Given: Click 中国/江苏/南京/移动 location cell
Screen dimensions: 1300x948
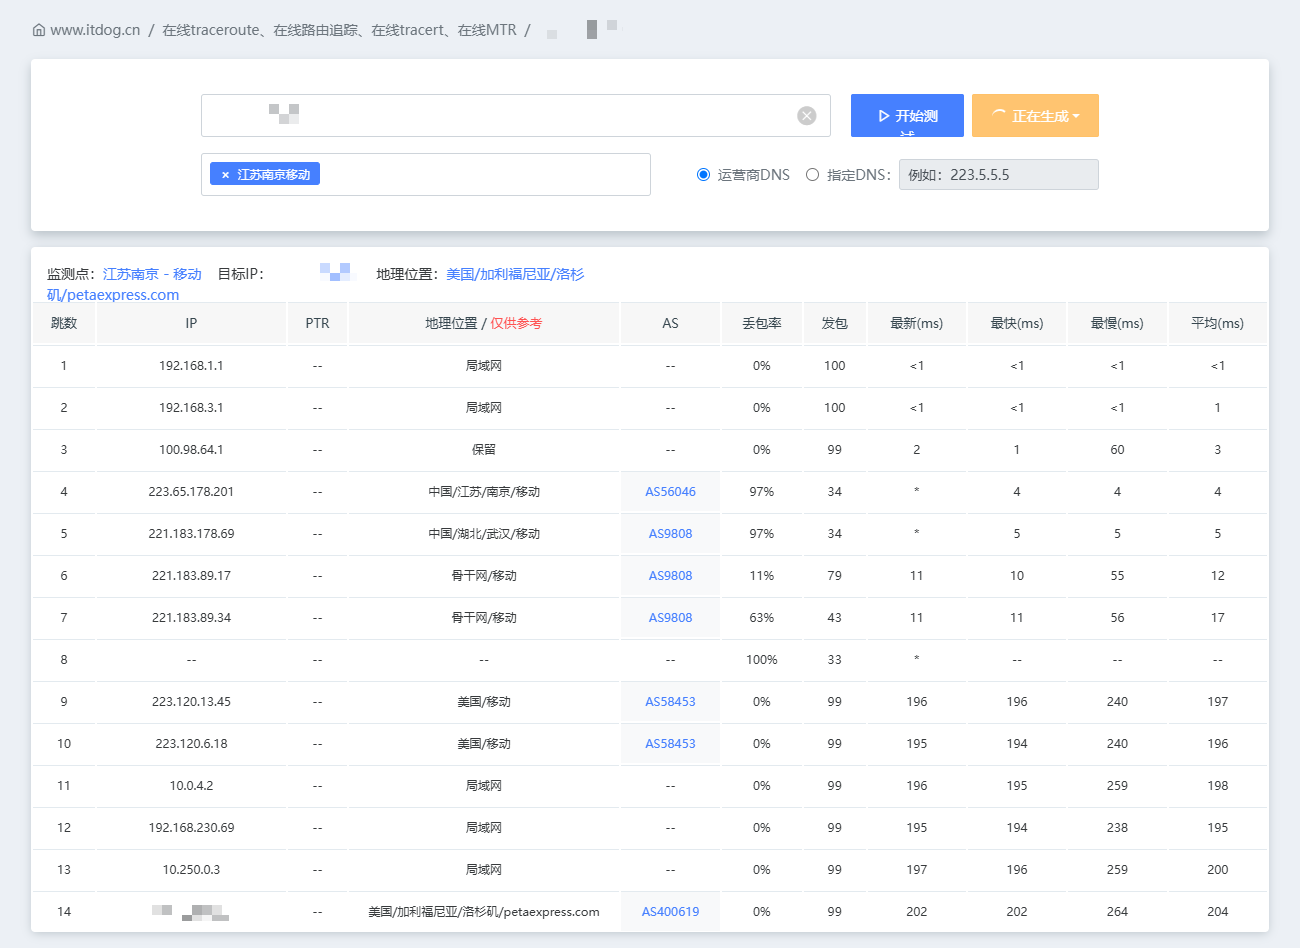Looking at the screenshot, I should (484, 492).
